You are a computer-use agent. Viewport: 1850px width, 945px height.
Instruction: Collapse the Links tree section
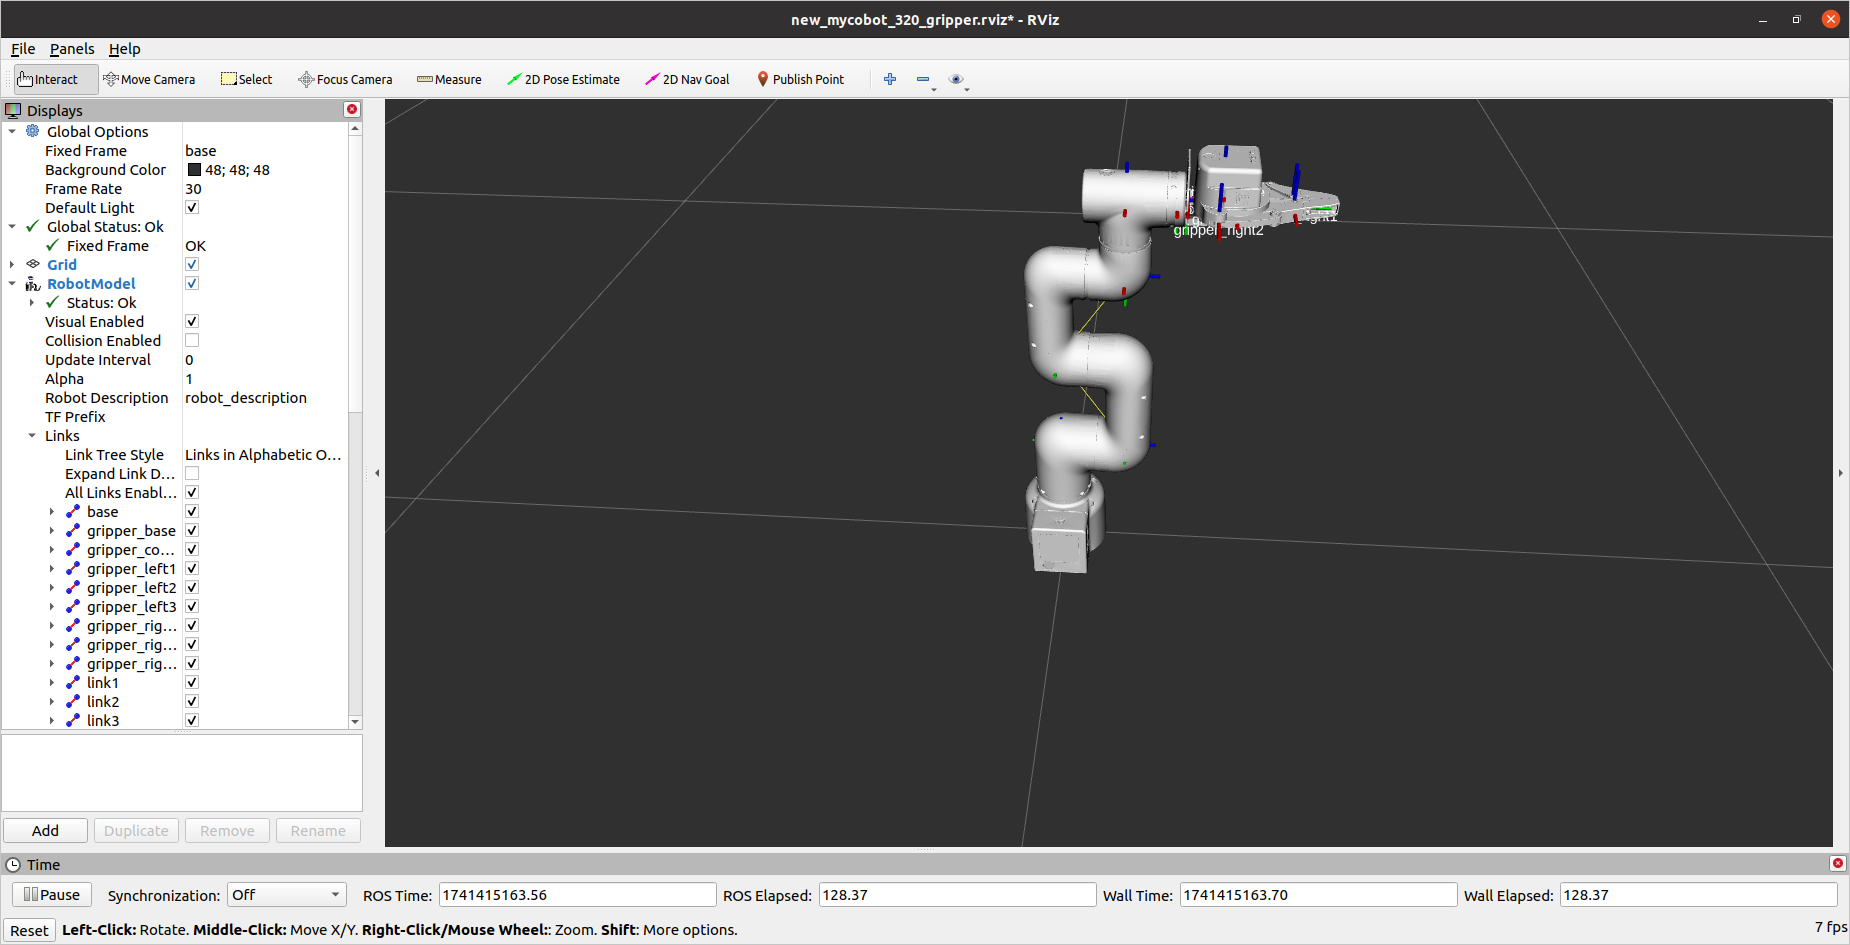(32, 435)
